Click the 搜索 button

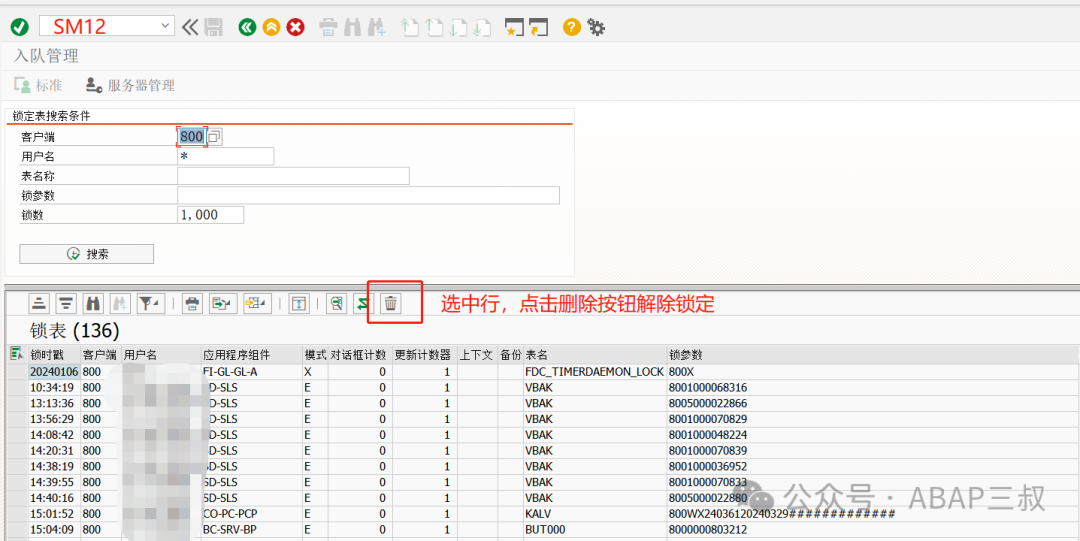click(86, 254)
